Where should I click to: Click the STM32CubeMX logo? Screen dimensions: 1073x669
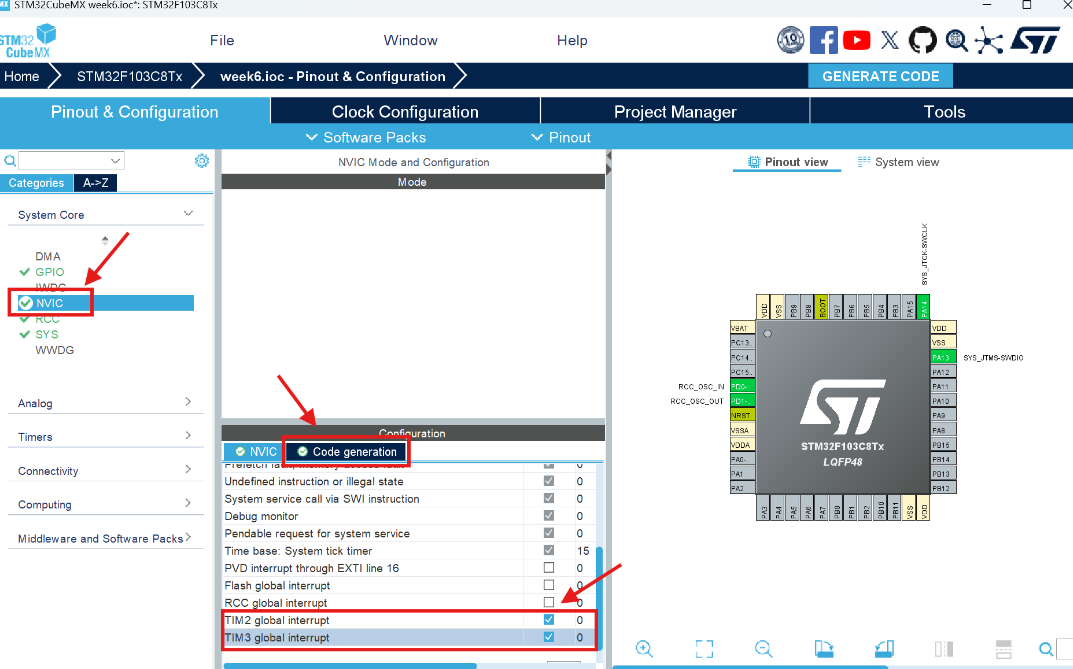28,41
